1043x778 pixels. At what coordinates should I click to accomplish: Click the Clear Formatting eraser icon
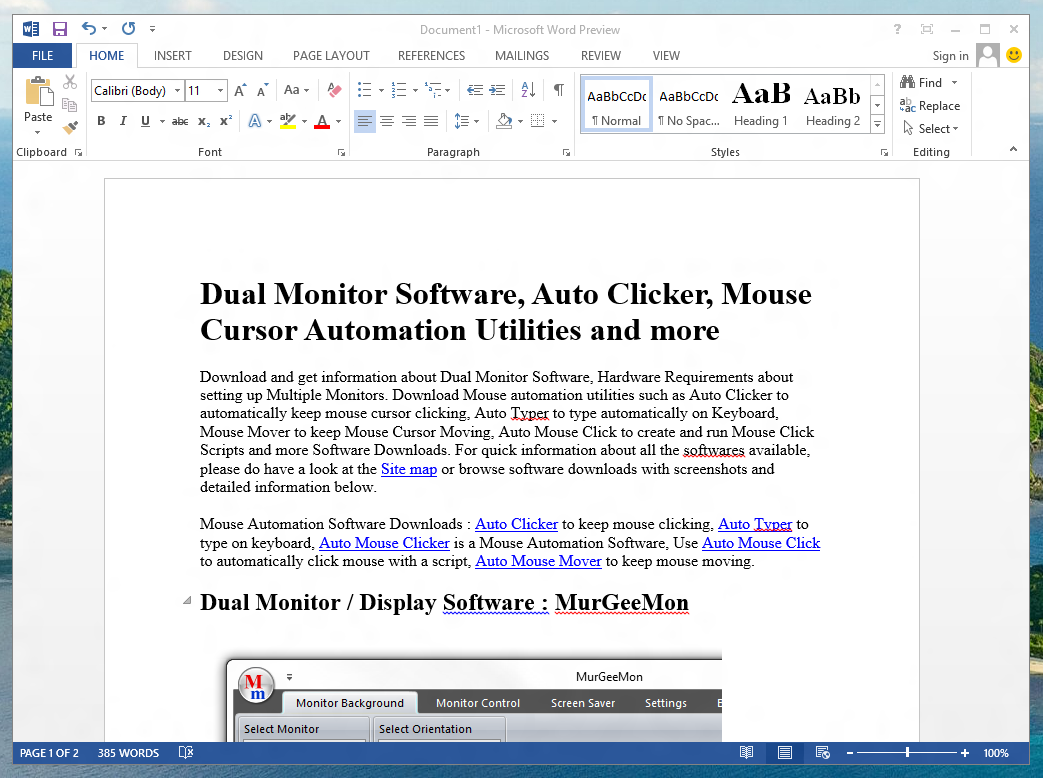334,90
